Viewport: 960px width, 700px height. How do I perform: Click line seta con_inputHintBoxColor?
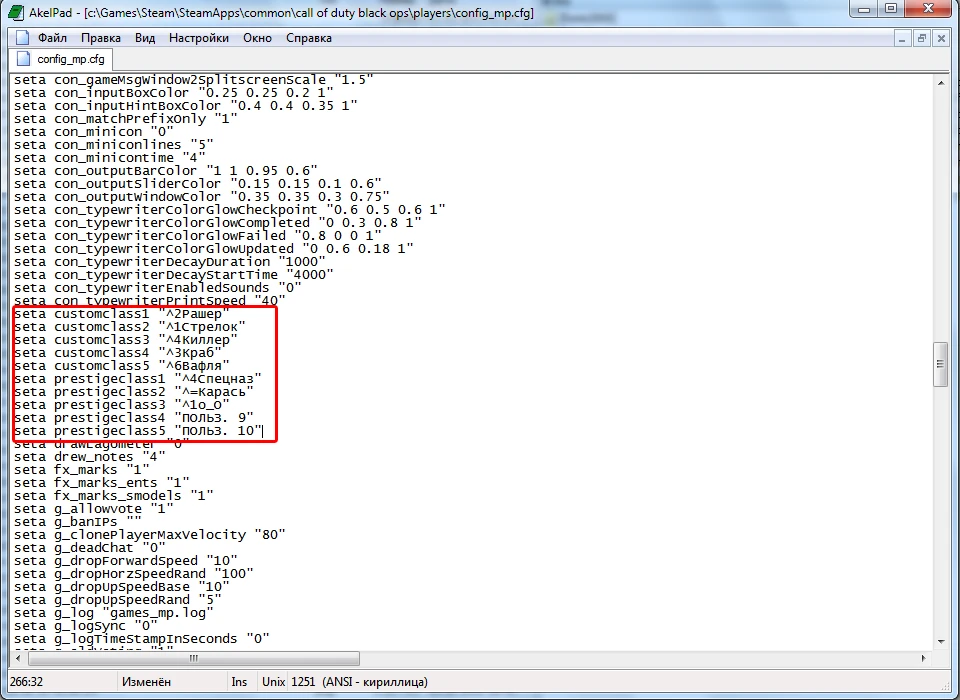(x=186, y=105)
